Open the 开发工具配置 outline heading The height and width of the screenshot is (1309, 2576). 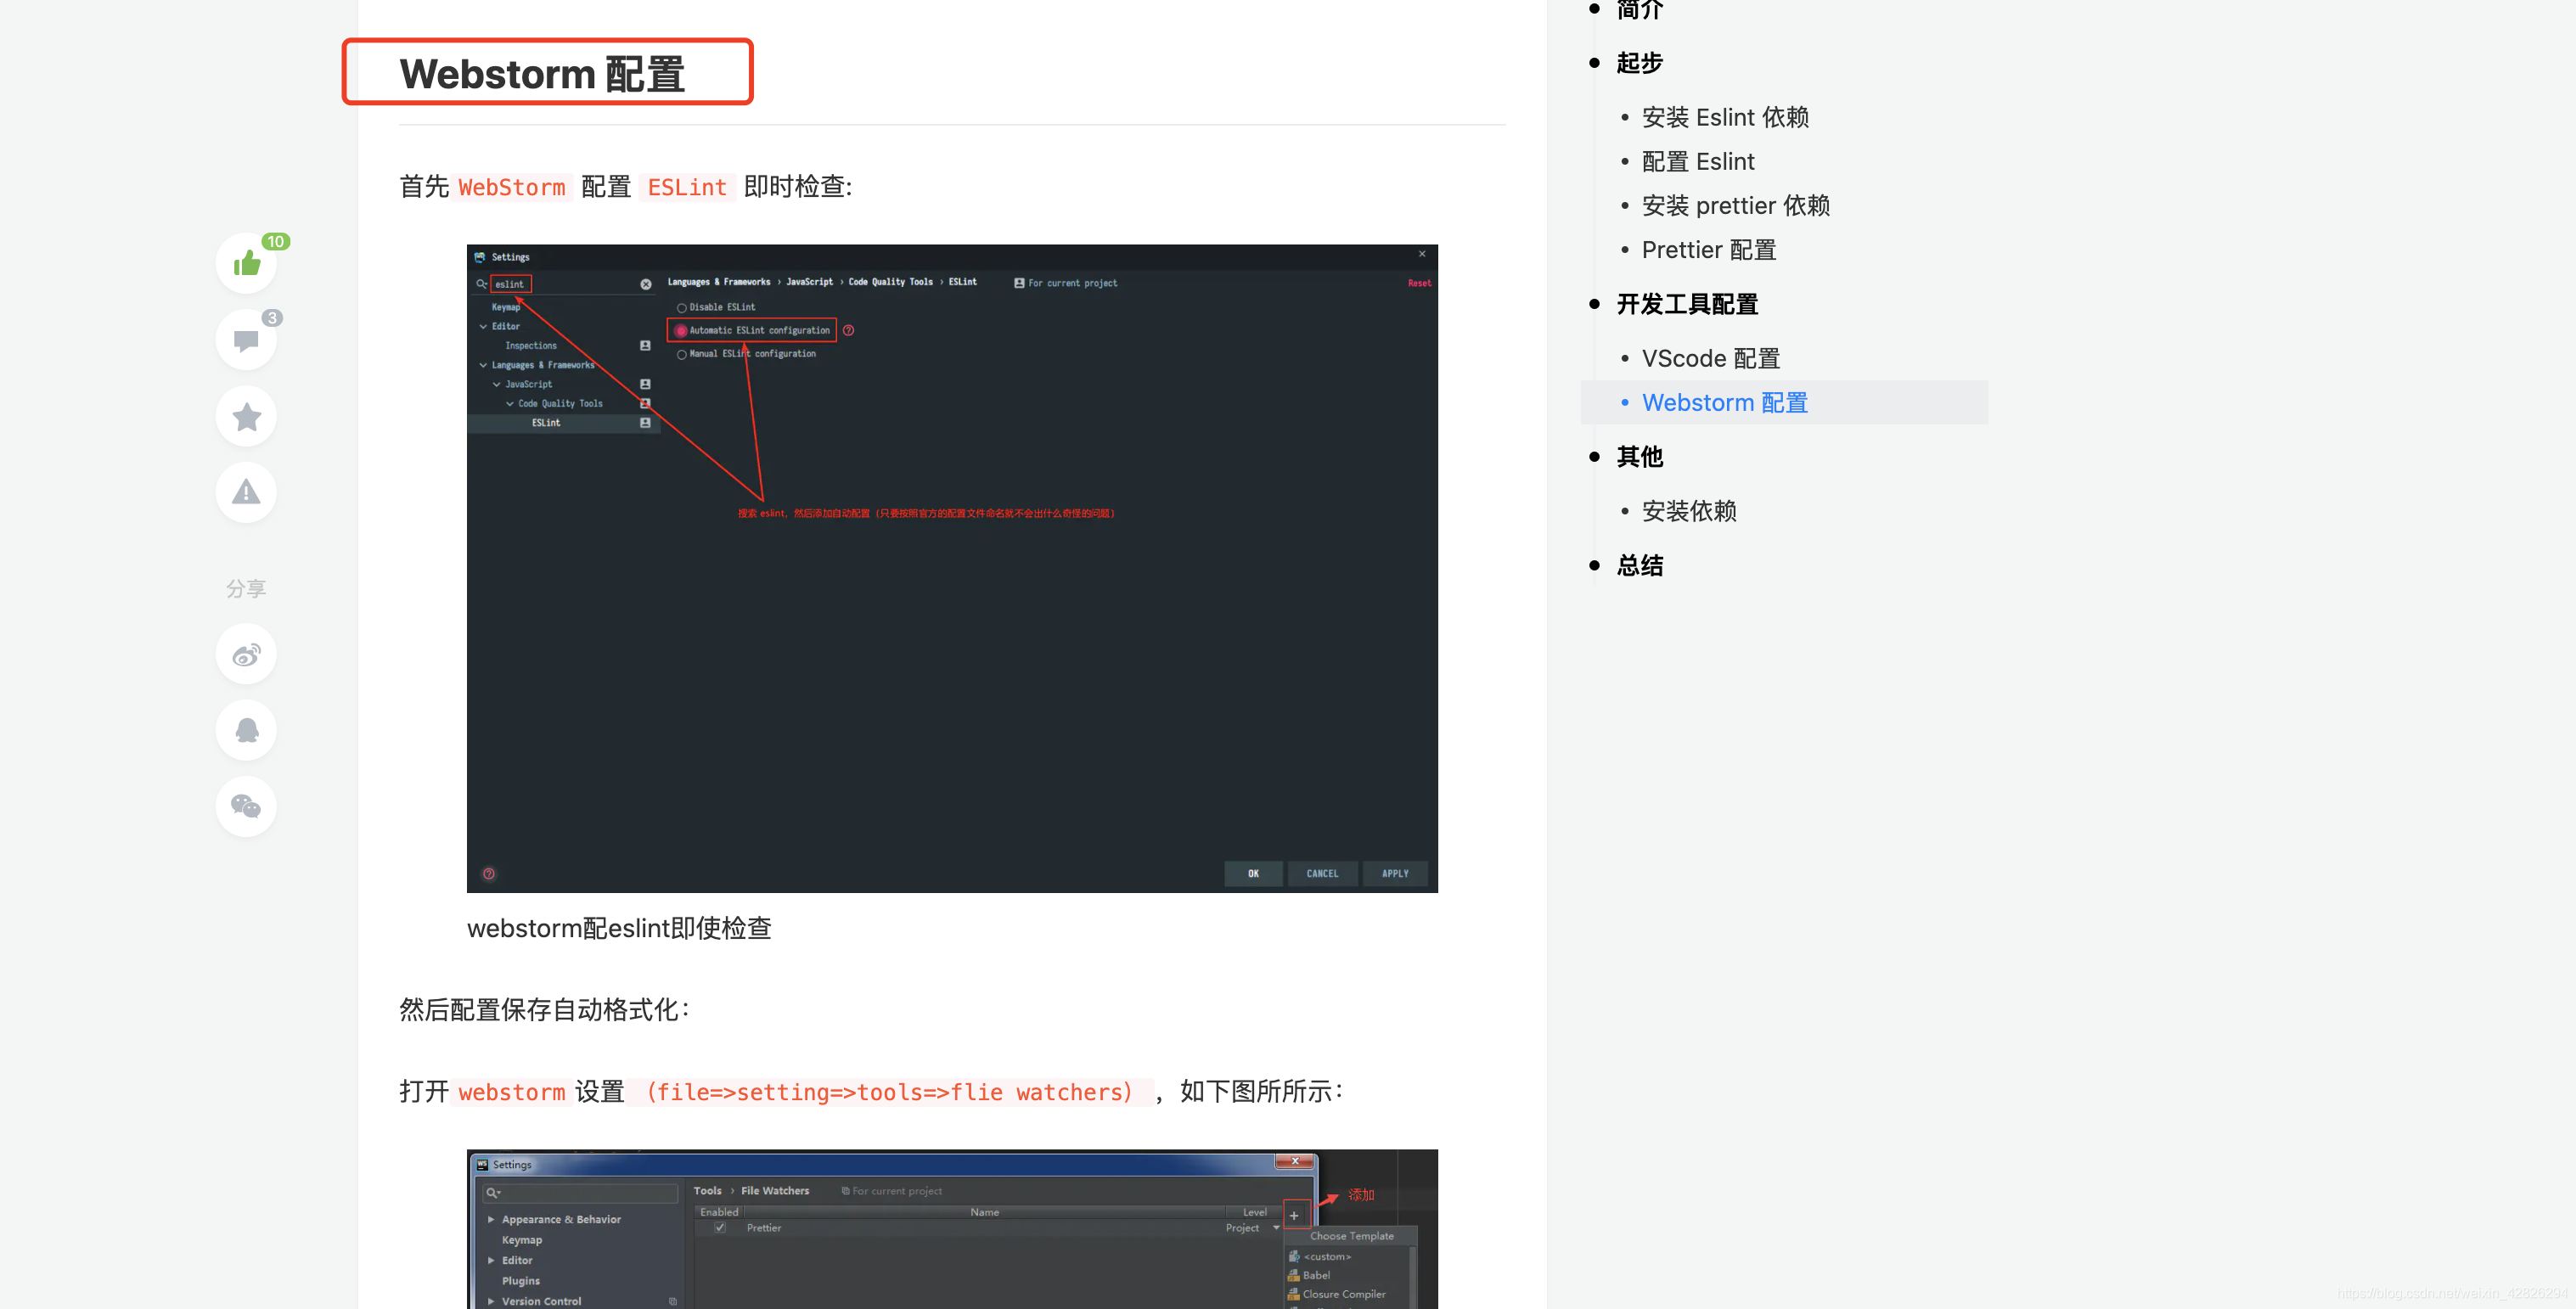1686,304
